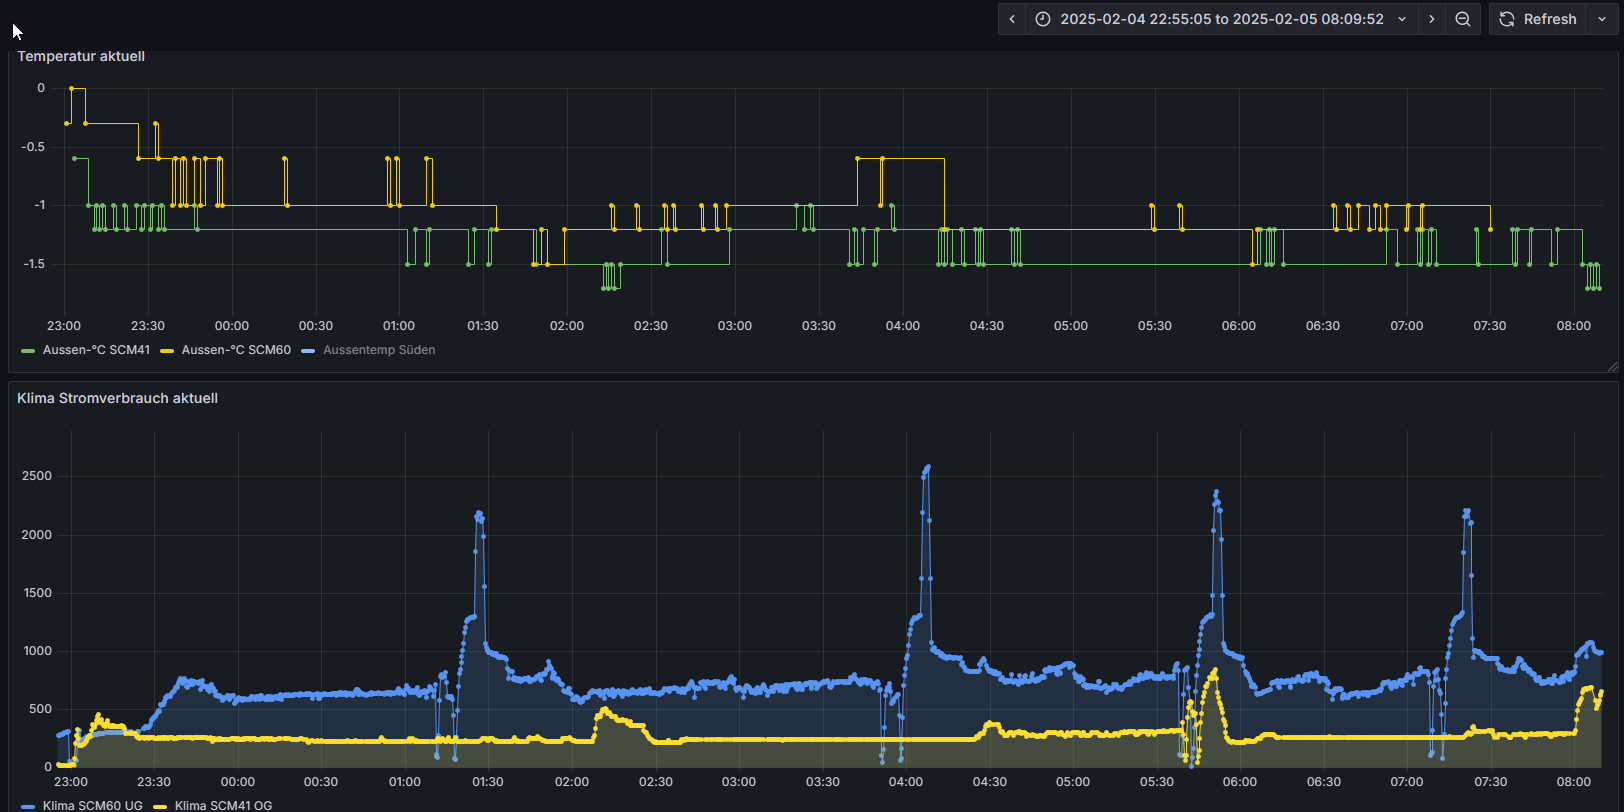Toggle Aussen-°C SCM41 series visibility
Viewport: 1624px width, 812px height.
click(x=96, y=350)
